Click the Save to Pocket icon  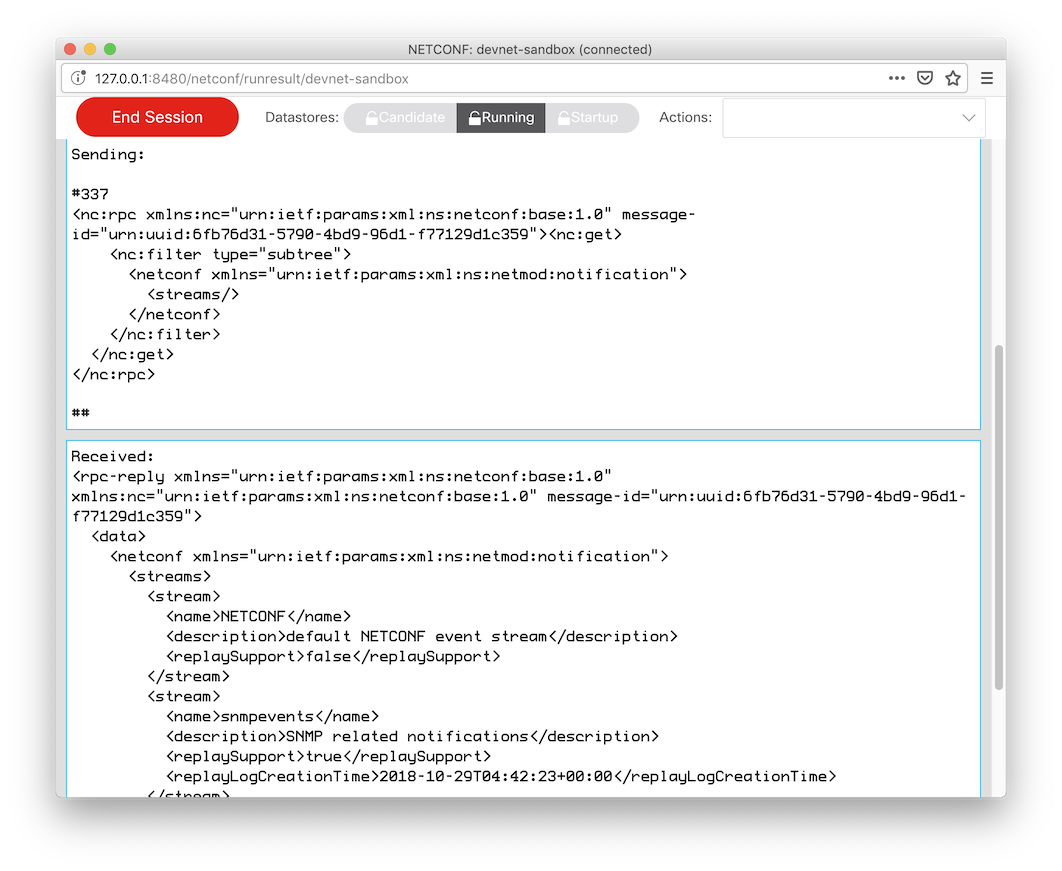(x=925, y=79)
